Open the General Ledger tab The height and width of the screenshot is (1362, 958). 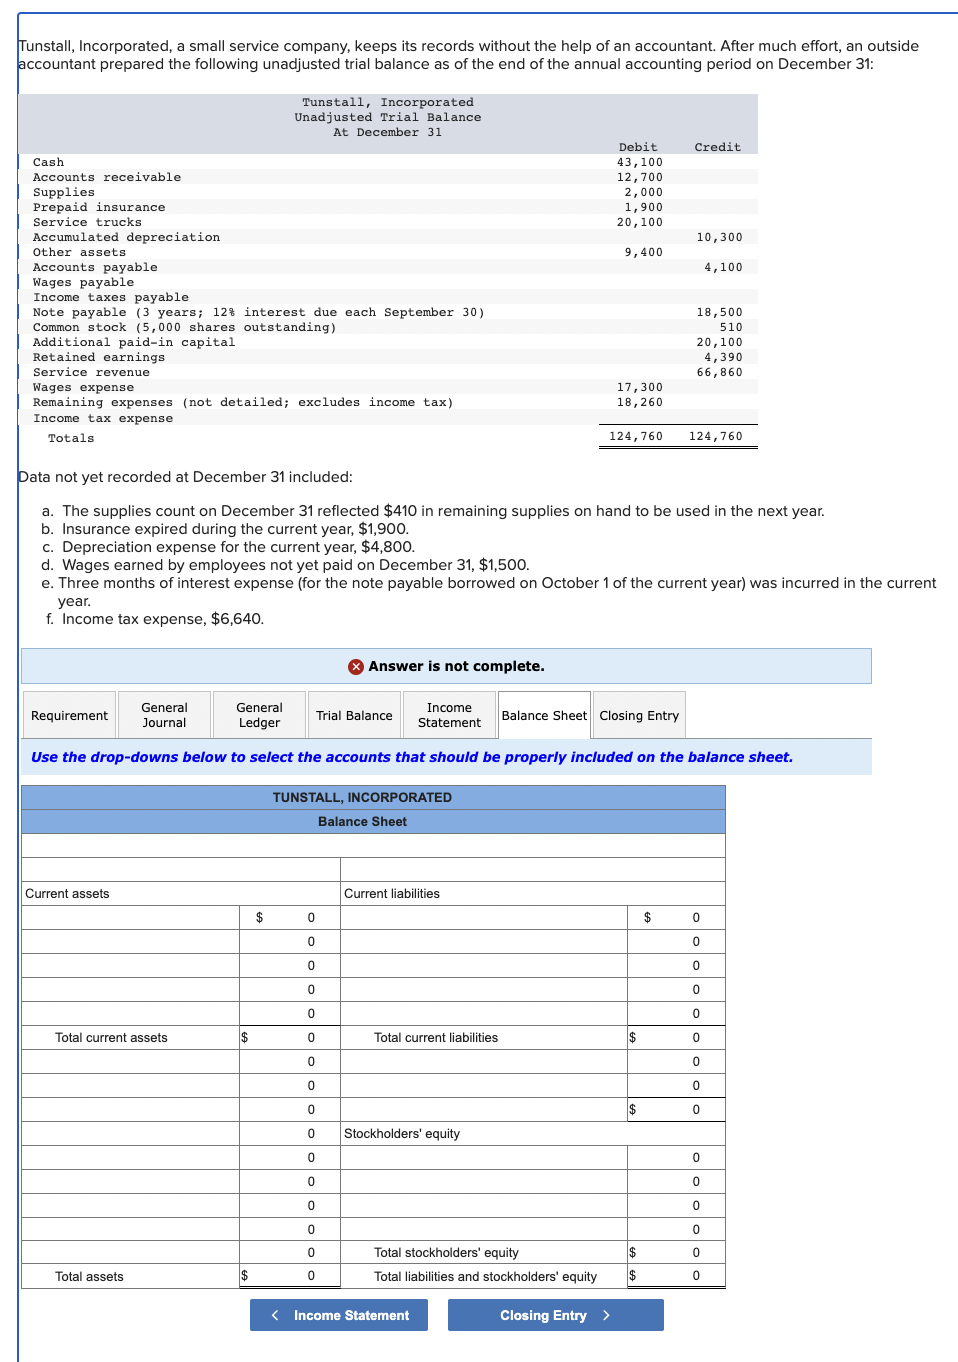click(258, 714)
